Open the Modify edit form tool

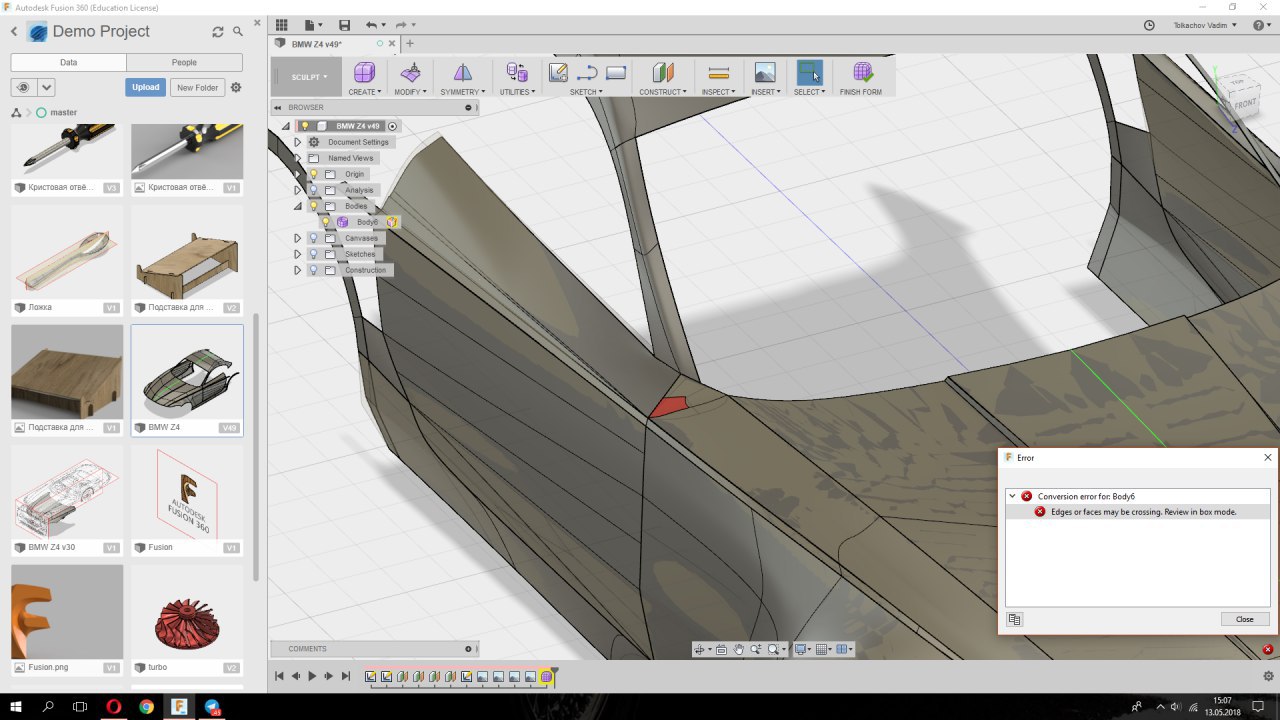410,72
